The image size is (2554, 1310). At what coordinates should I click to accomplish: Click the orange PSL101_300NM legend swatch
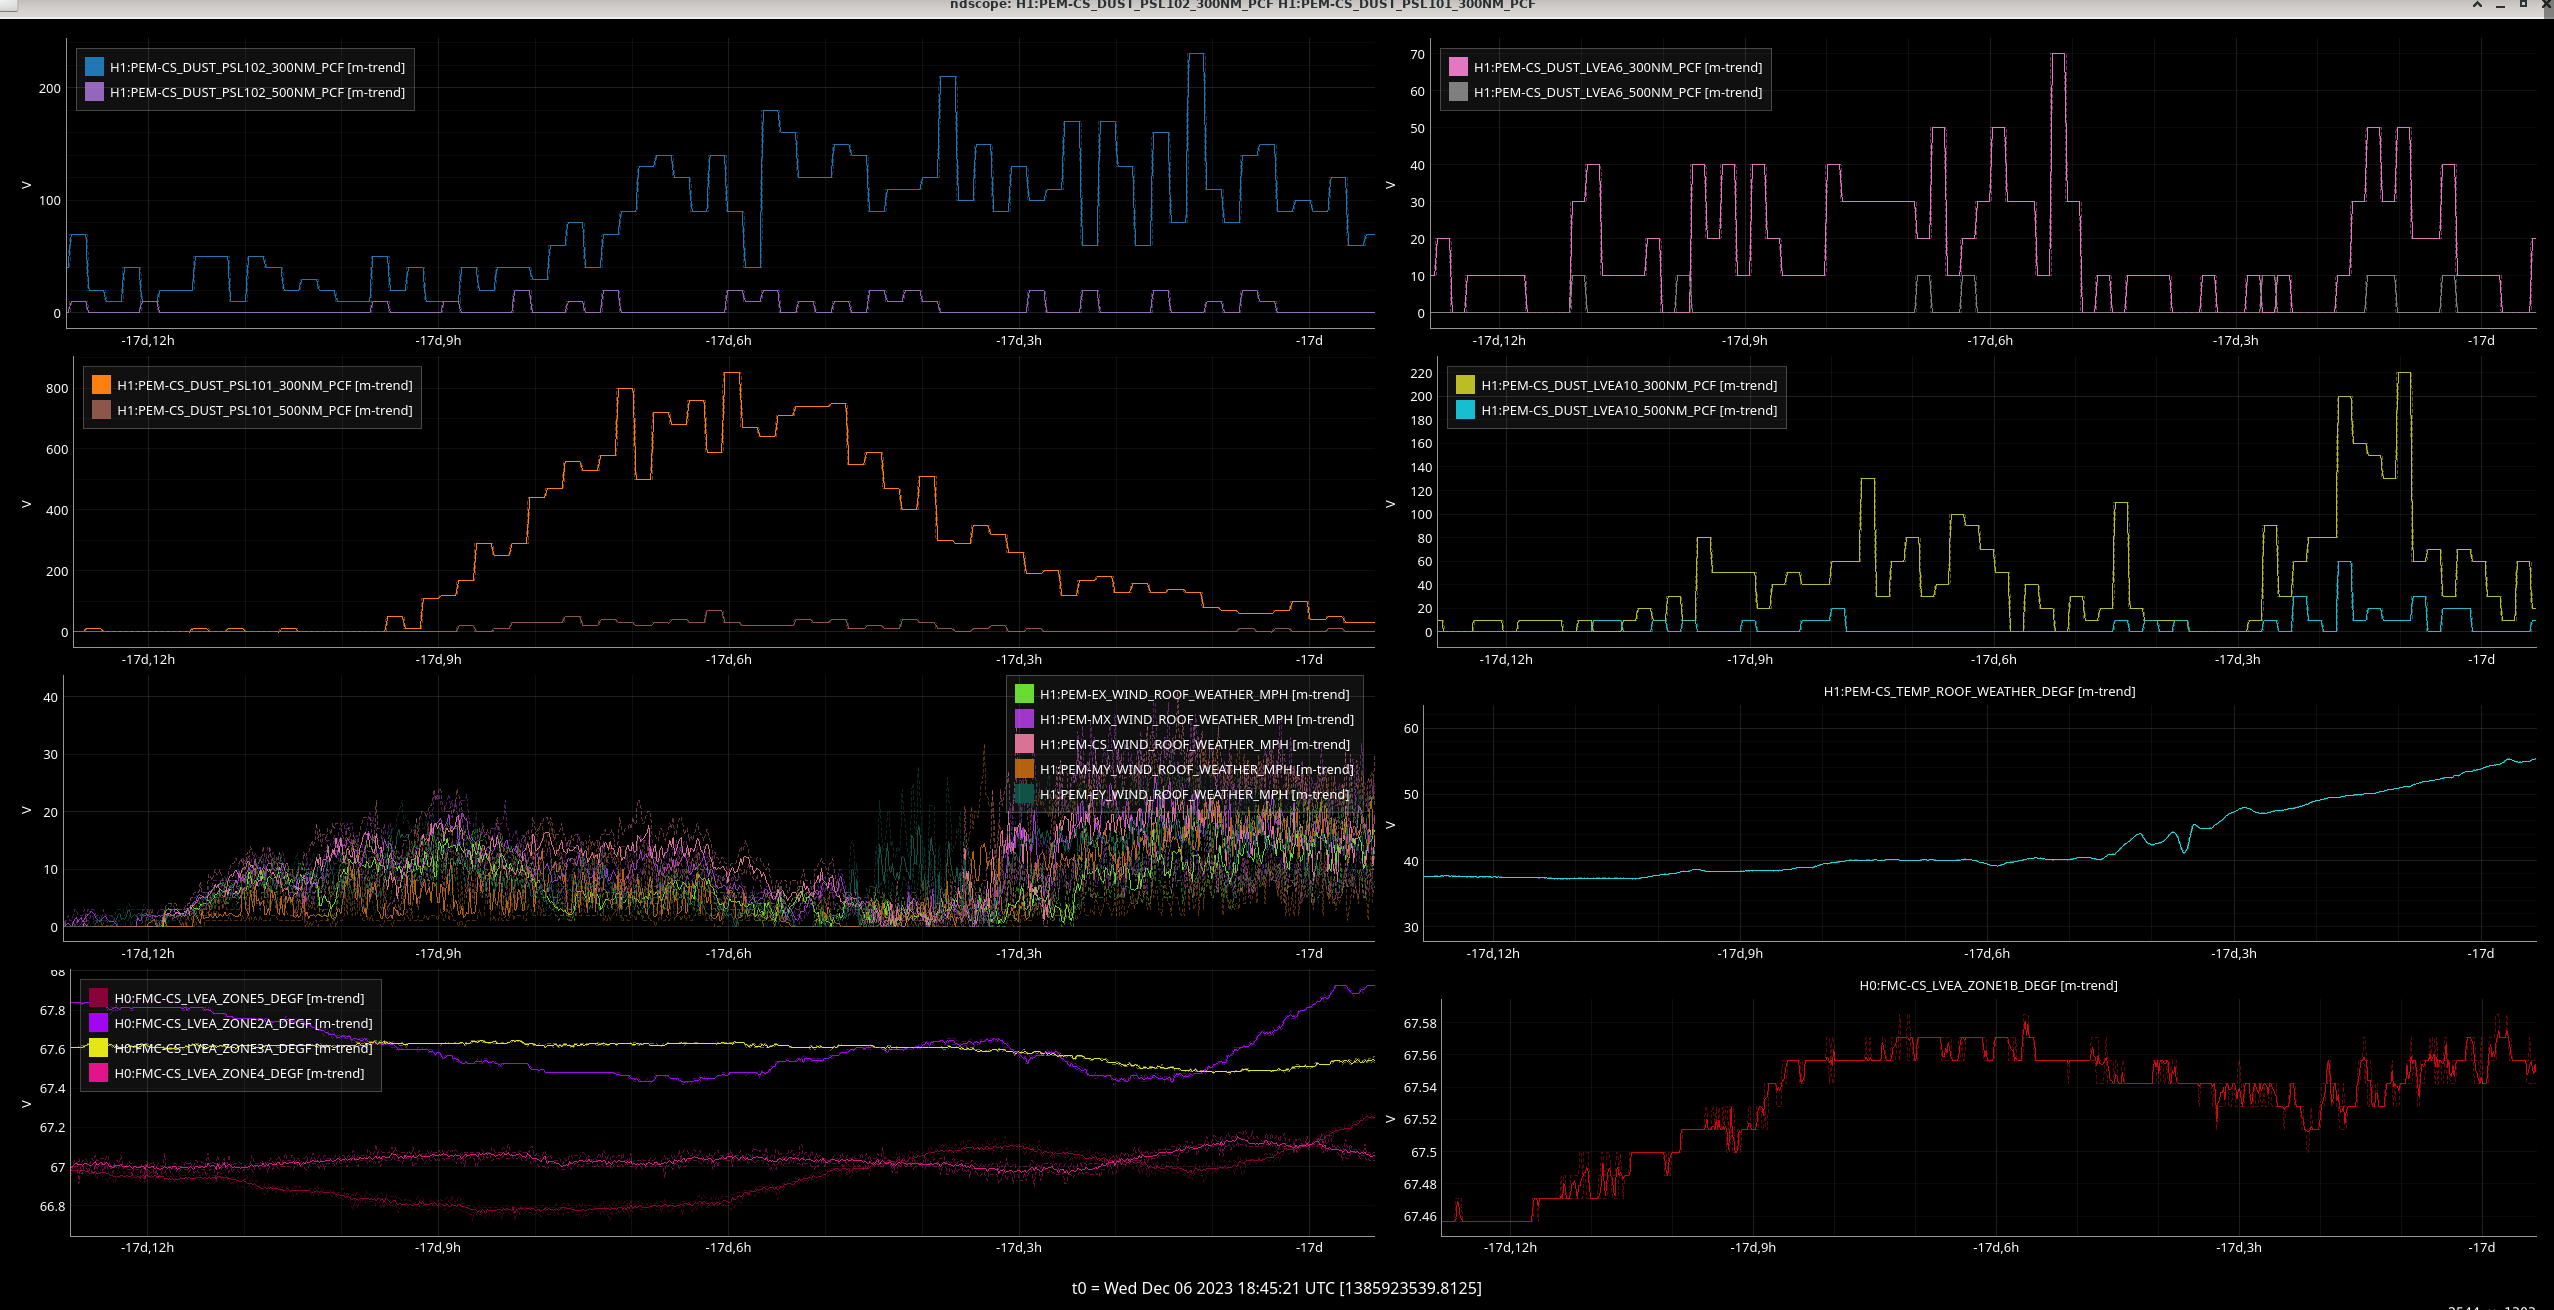click(x=102, y=385)
